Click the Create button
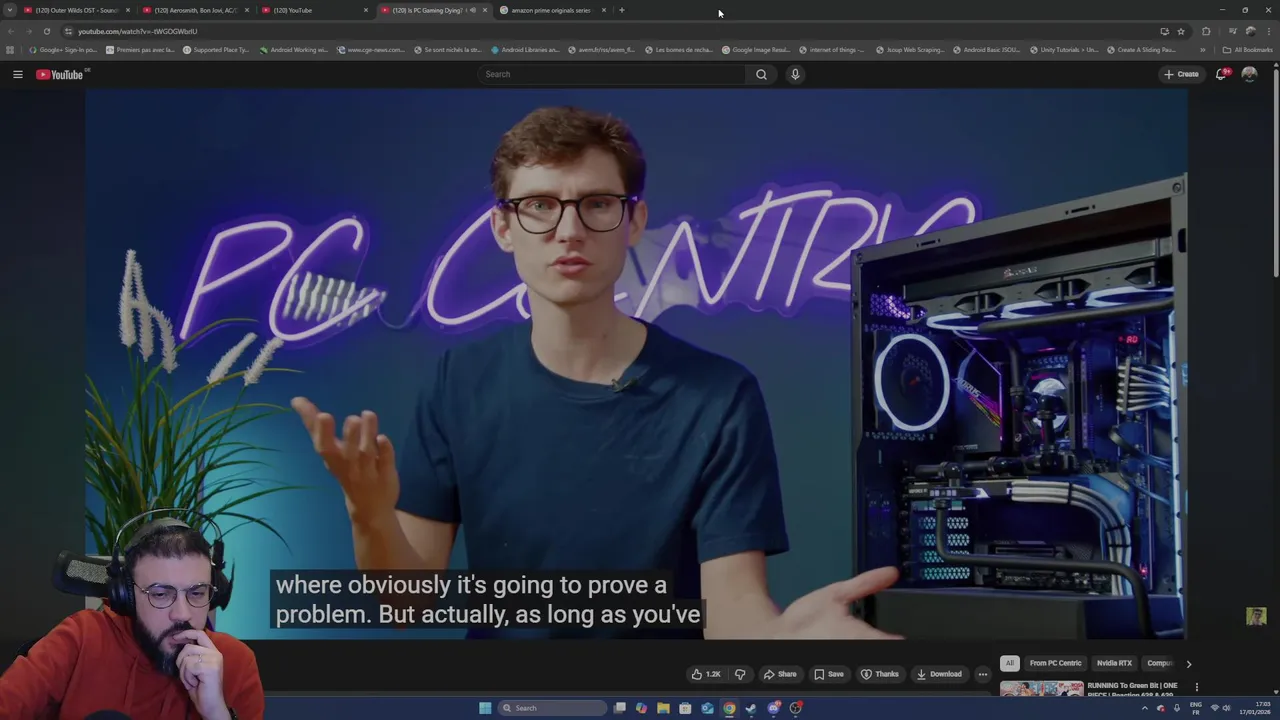 tap(1181, 74)
